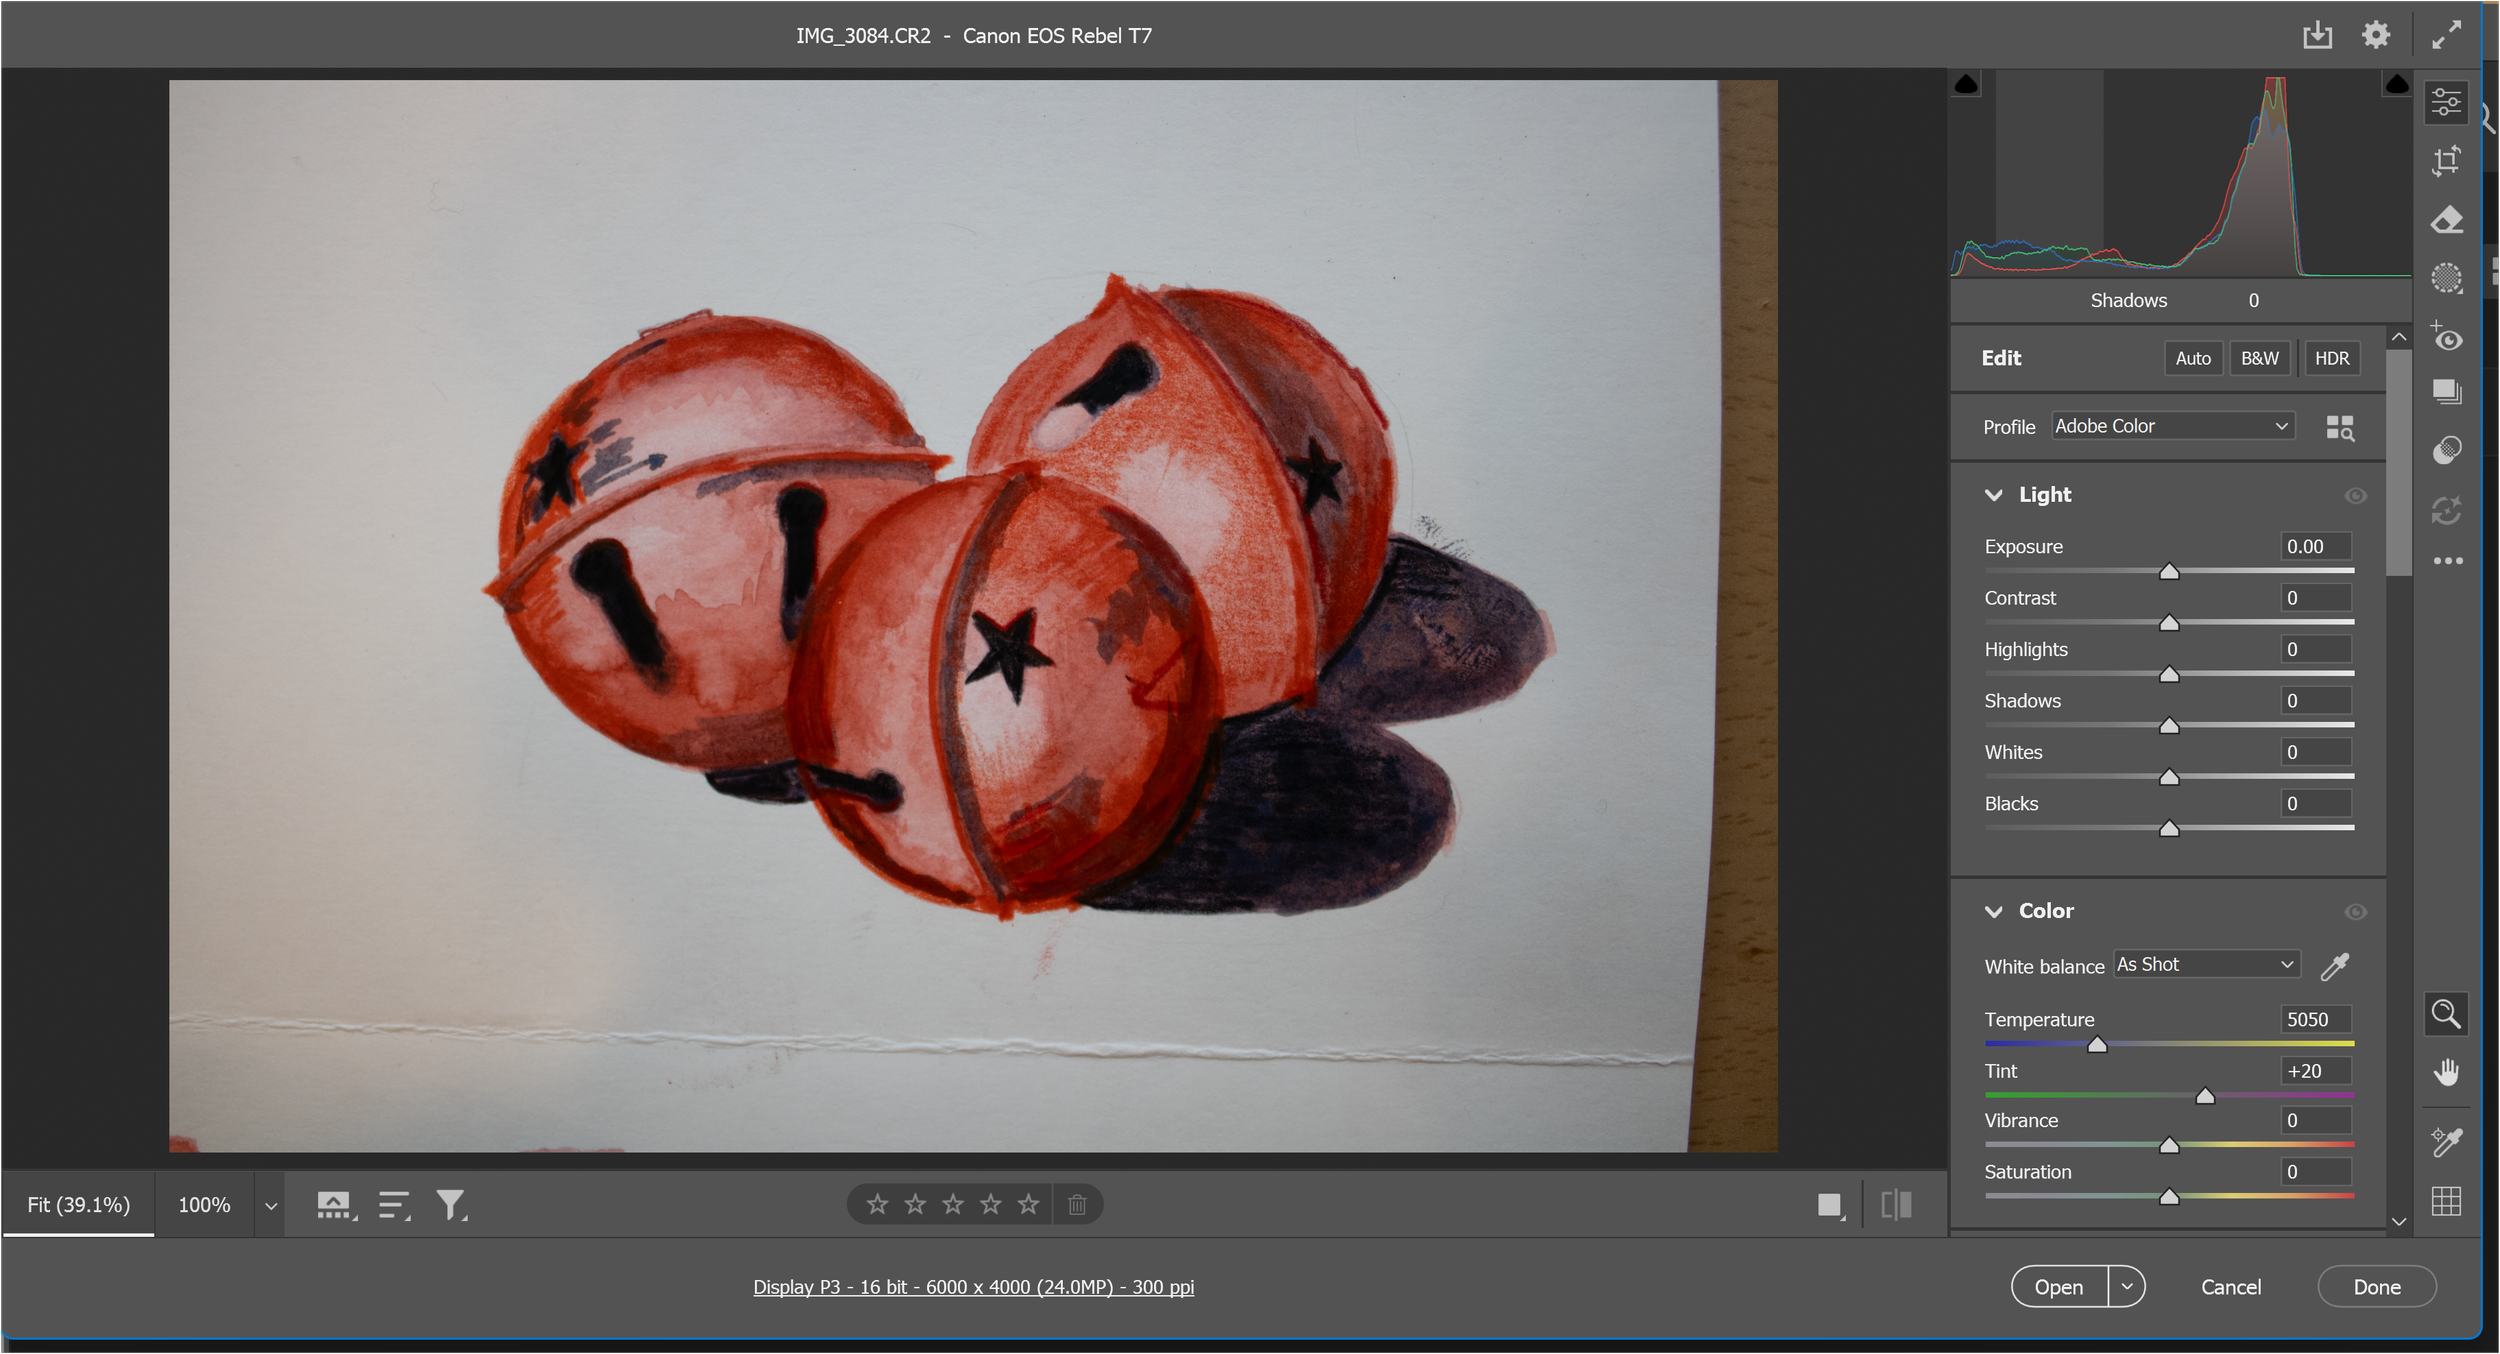Image resolution: width=2500 pixels, height=1354 pixels.
Task: Collapse the Light section chevron
Action: (1993, 495)
